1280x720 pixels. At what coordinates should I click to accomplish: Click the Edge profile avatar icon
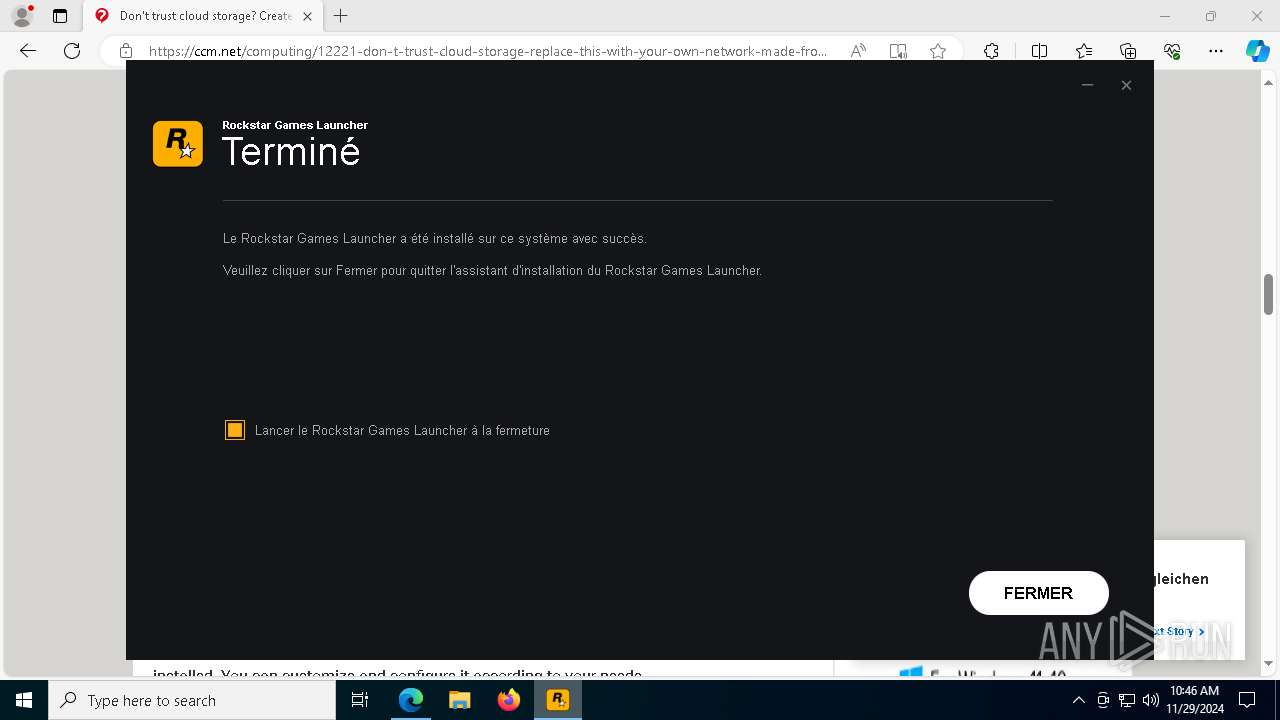pyautogui.click(x=22, y=16)
